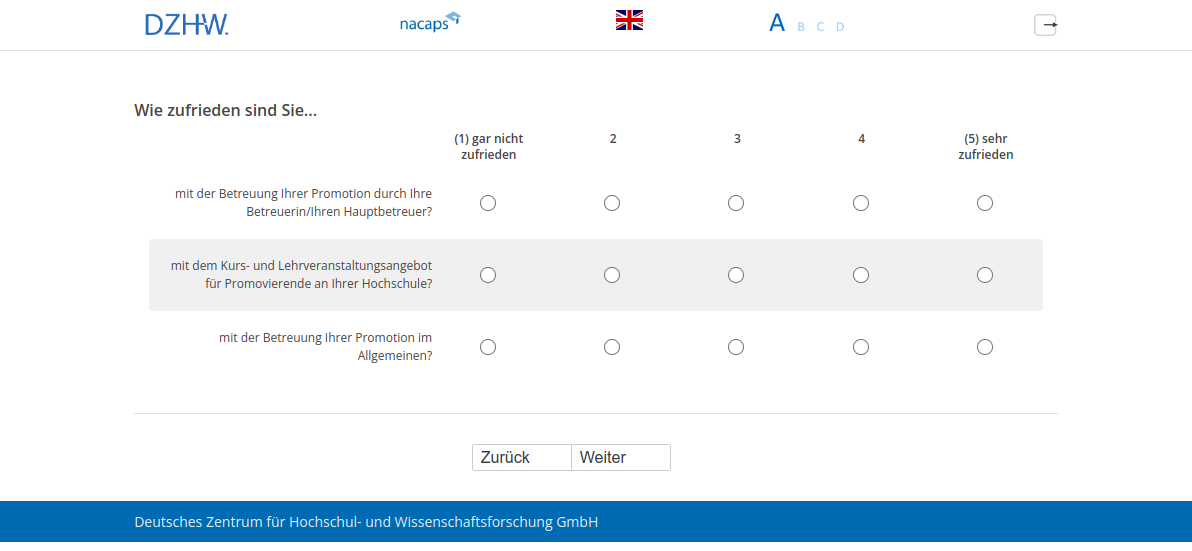The height and width of the screenshot is (551, 1192).
Task: Rate Kurs- und Lehrveranstaltungsangebot as 5
Action: (x=985, y=275)
